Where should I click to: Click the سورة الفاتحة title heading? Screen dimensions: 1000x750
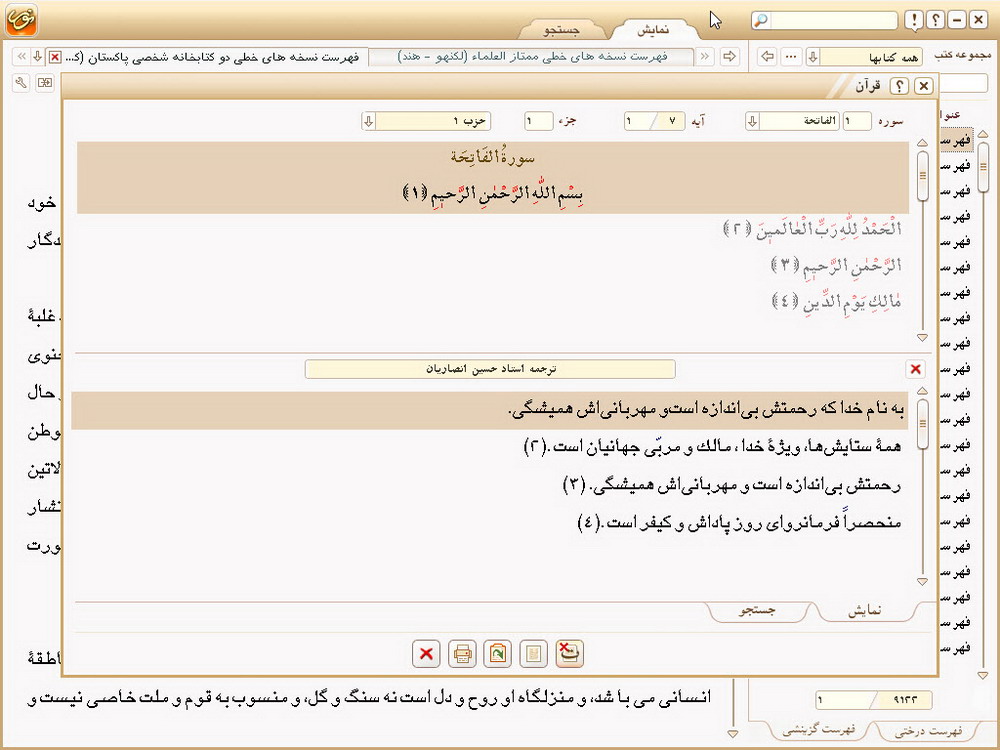click(x=492, y=157)
